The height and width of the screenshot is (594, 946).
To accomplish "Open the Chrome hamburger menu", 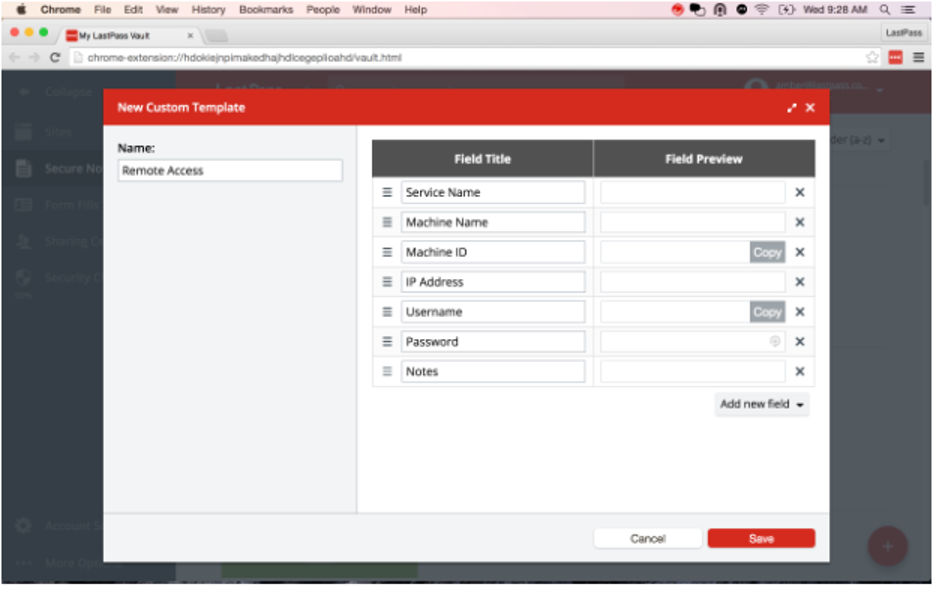I will (918, 58).
